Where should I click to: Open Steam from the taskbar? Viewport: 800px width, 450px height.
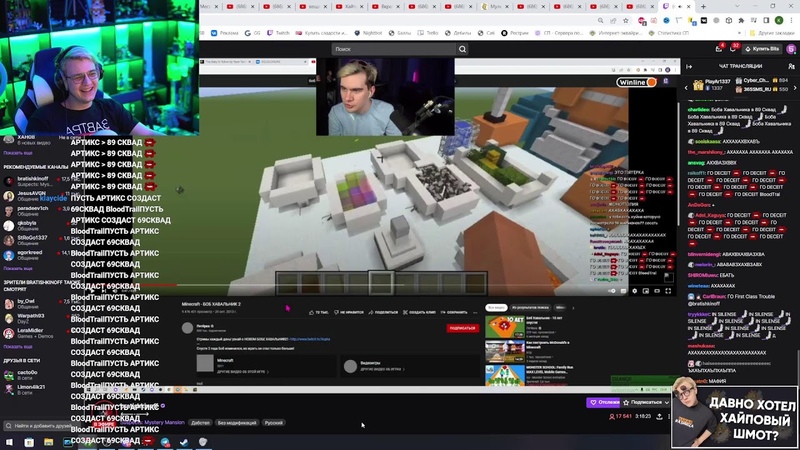coord(184,442)
